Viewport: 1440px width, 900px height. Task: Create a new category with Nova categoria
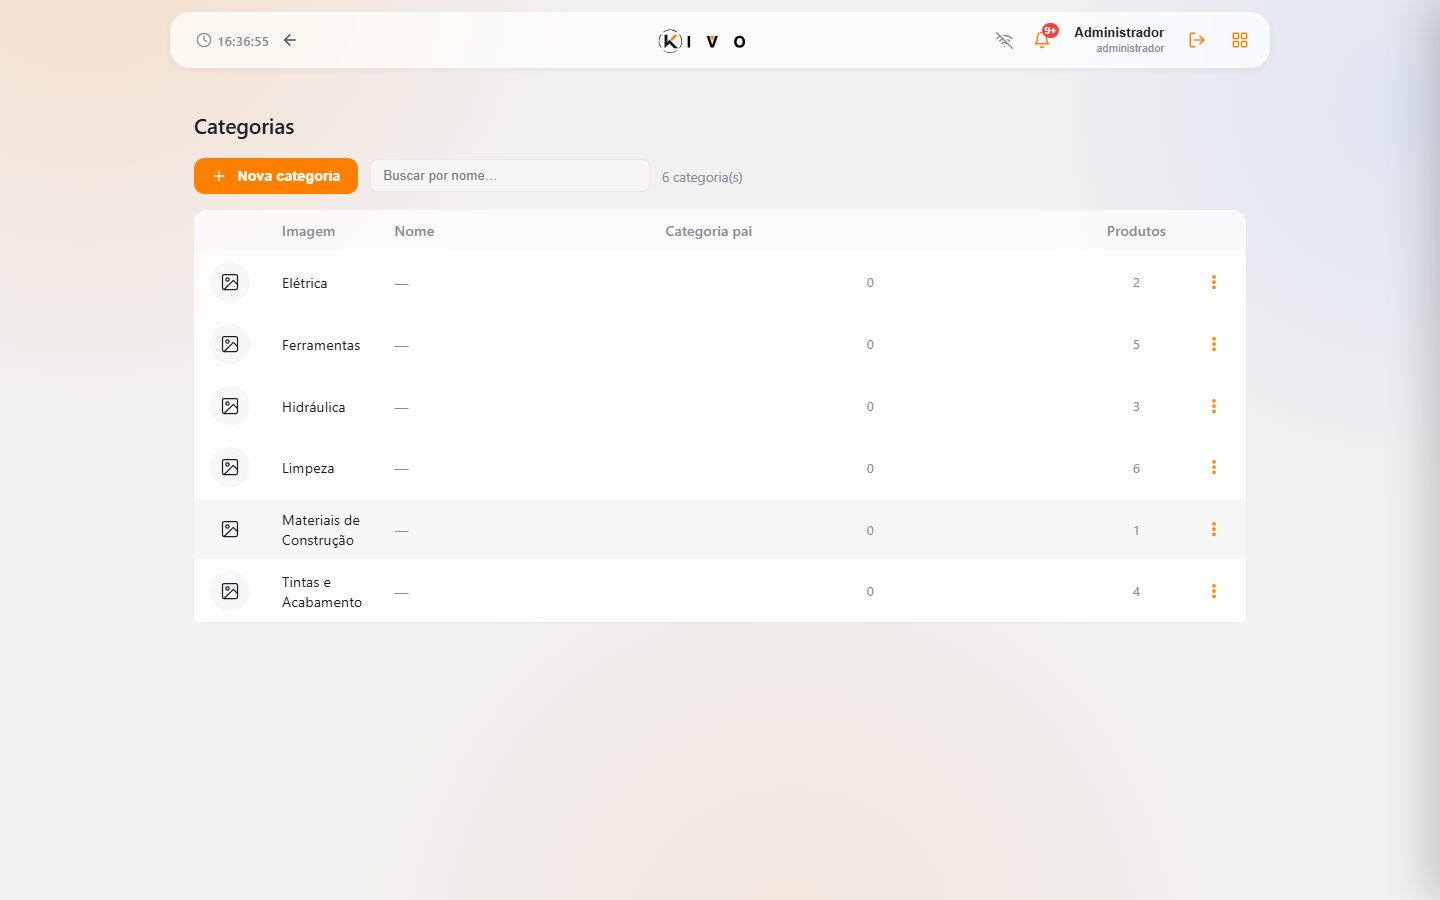point(276,176)
